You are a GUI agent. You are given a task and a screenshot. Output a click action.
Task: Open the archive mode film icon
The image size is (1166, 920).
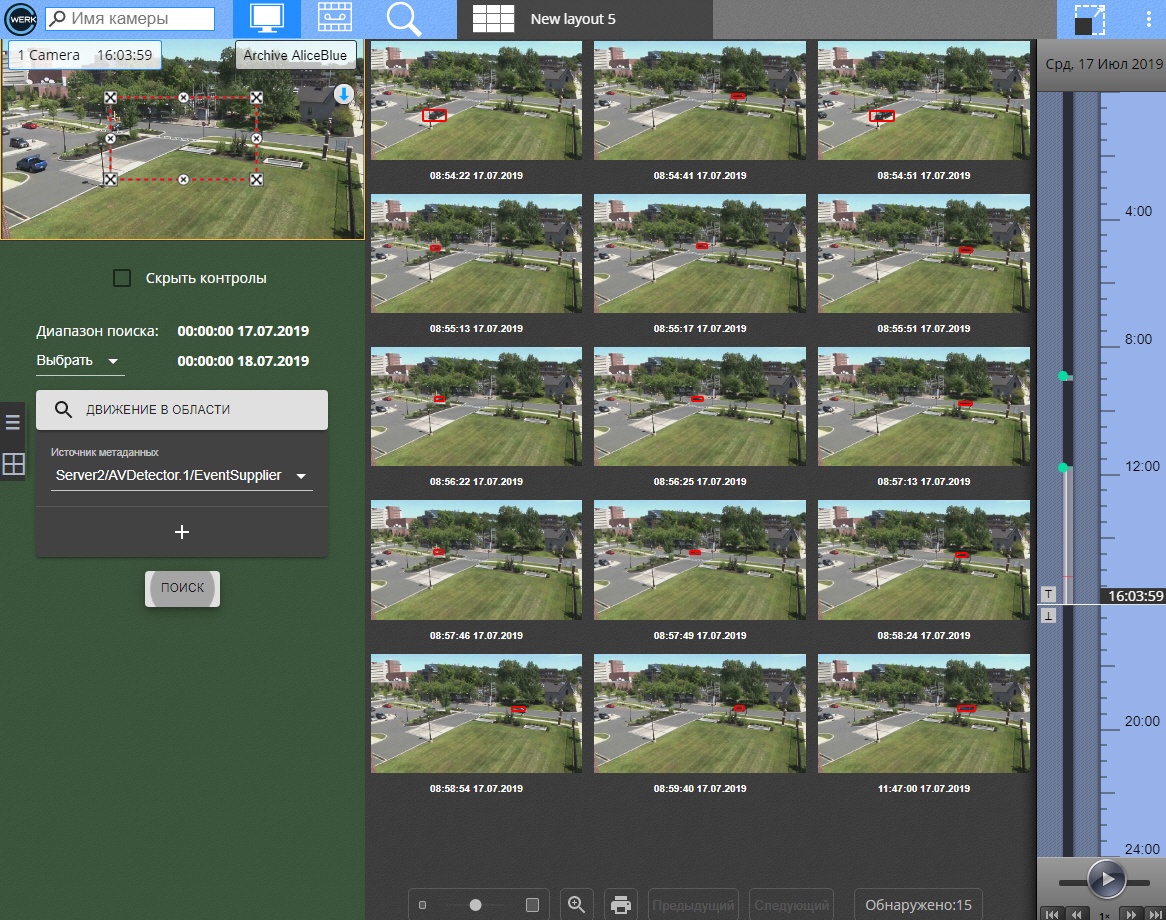(335, 19)
